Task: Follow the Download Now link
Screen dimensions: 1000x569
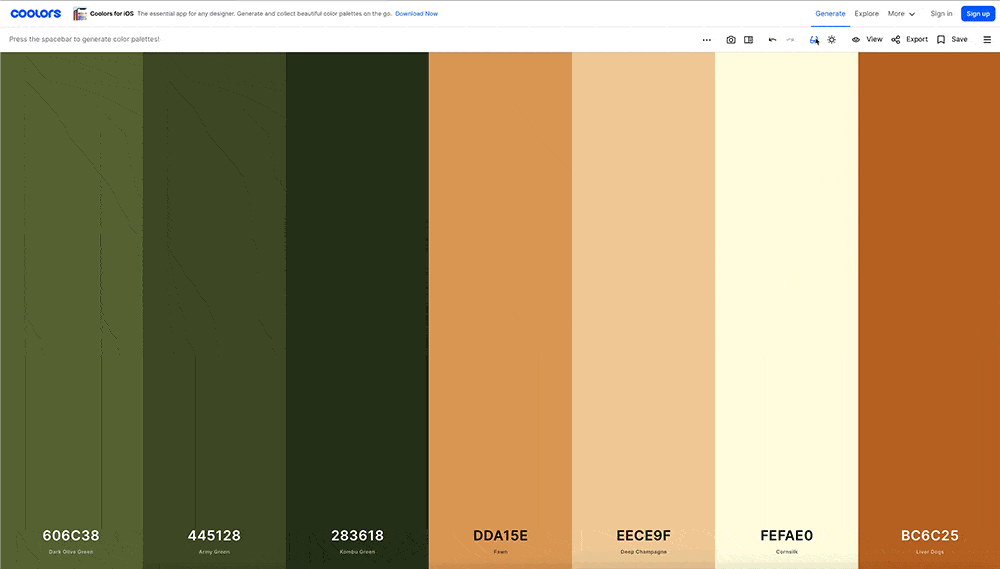Action: (x=416, y=13)
